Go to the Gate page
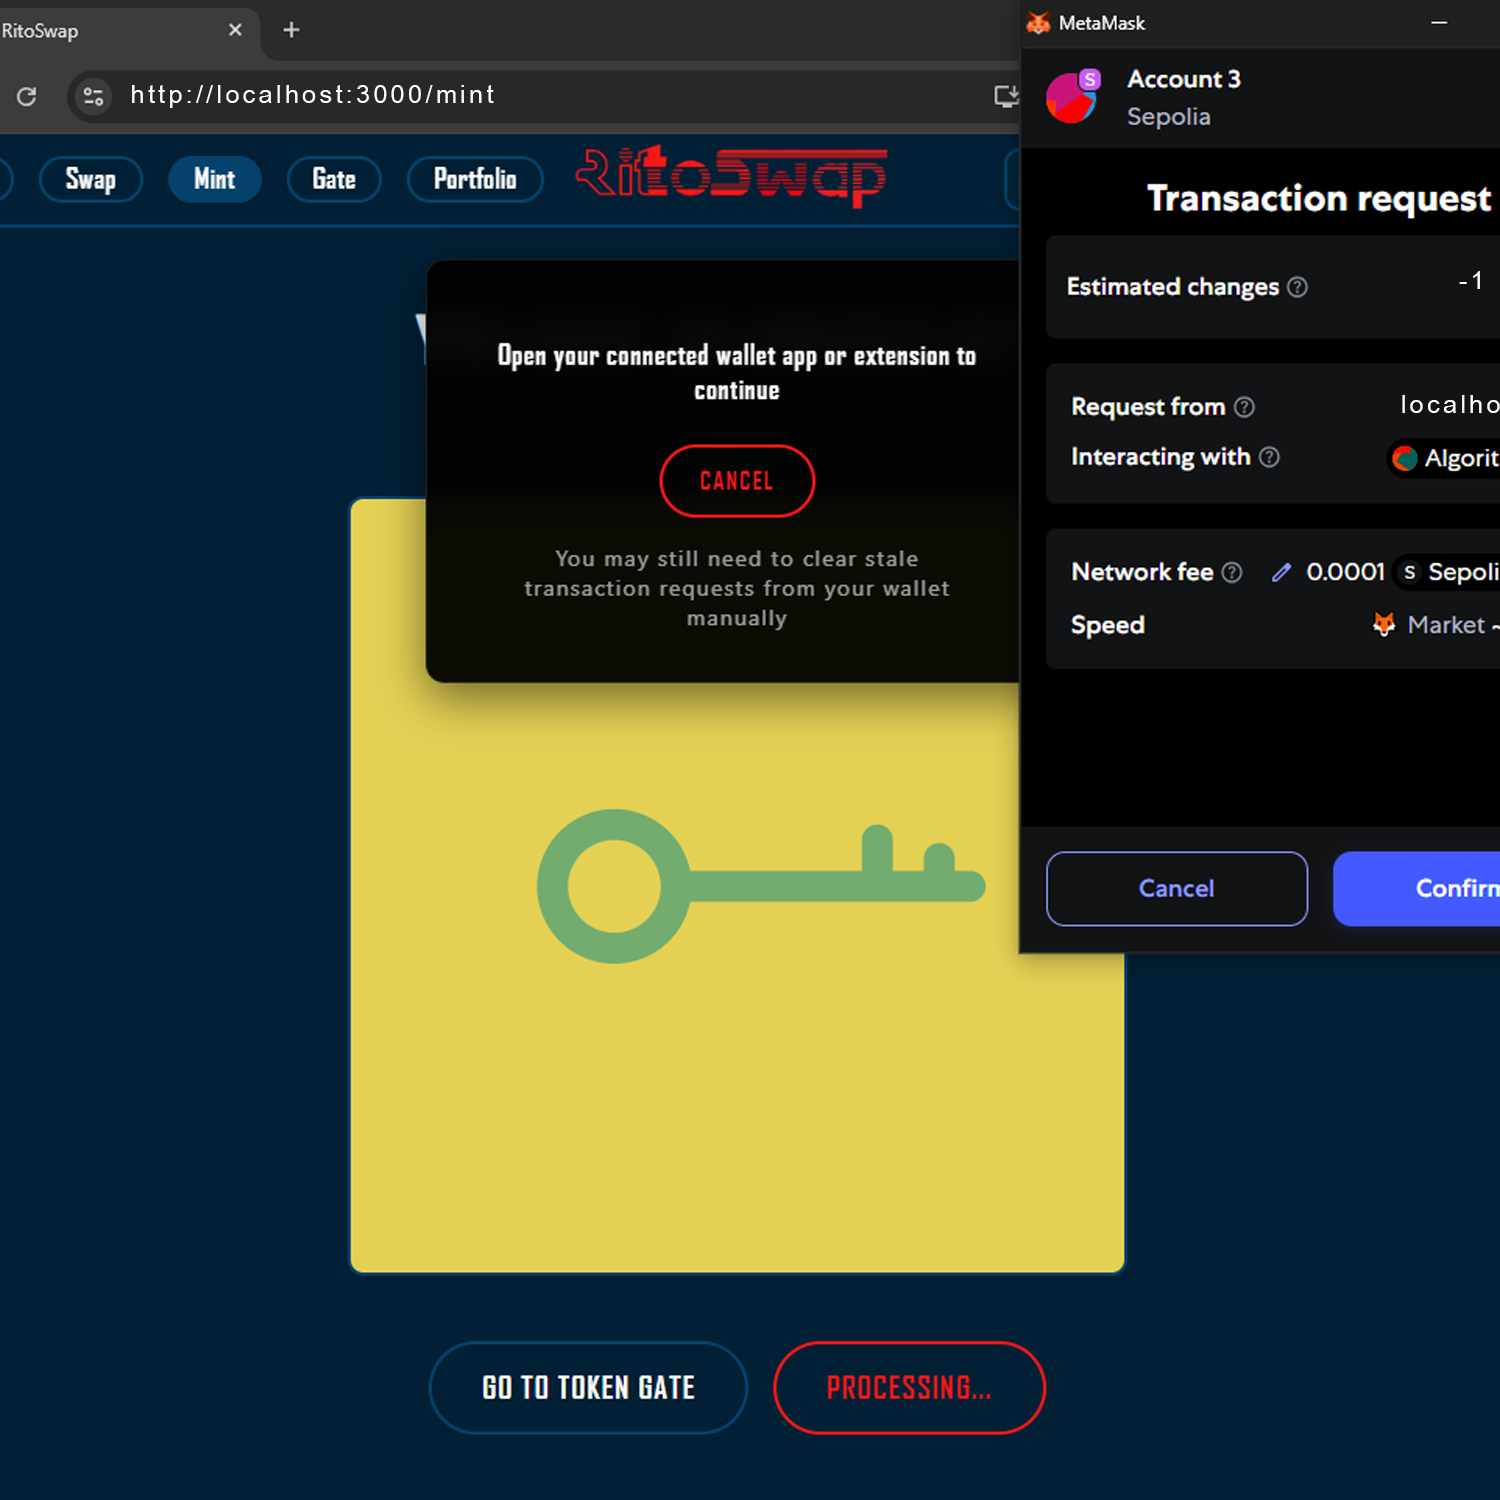Viewport: 1500px width, 1500px height. point(334,180)
